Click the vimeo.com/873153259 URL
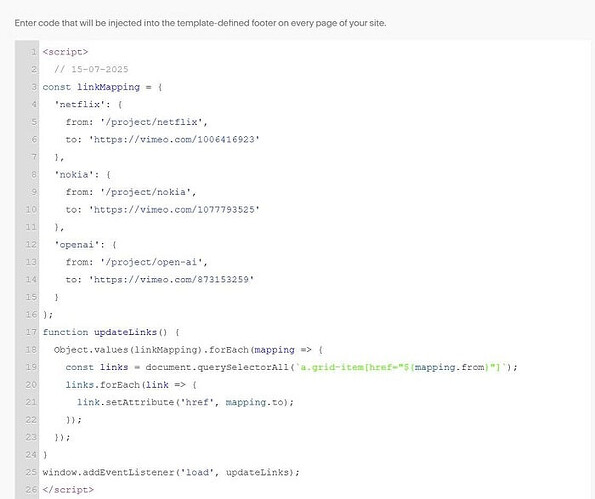The image size is (595, 499). pos(171,280)
